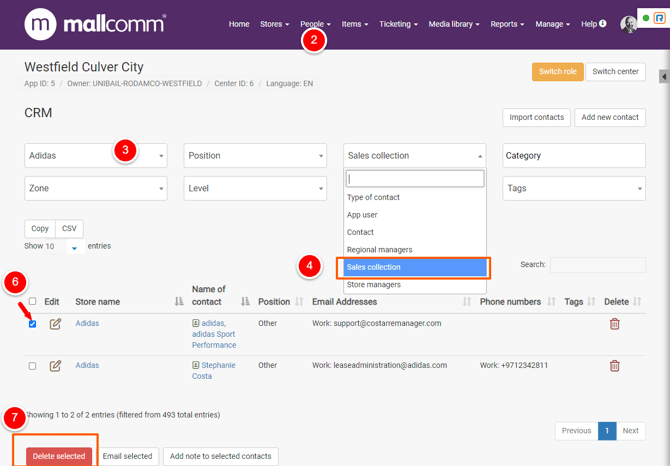The height and width of the screenshot is (466, 670).
Task: Select page 1 in pagination
Action: point(607,431)
